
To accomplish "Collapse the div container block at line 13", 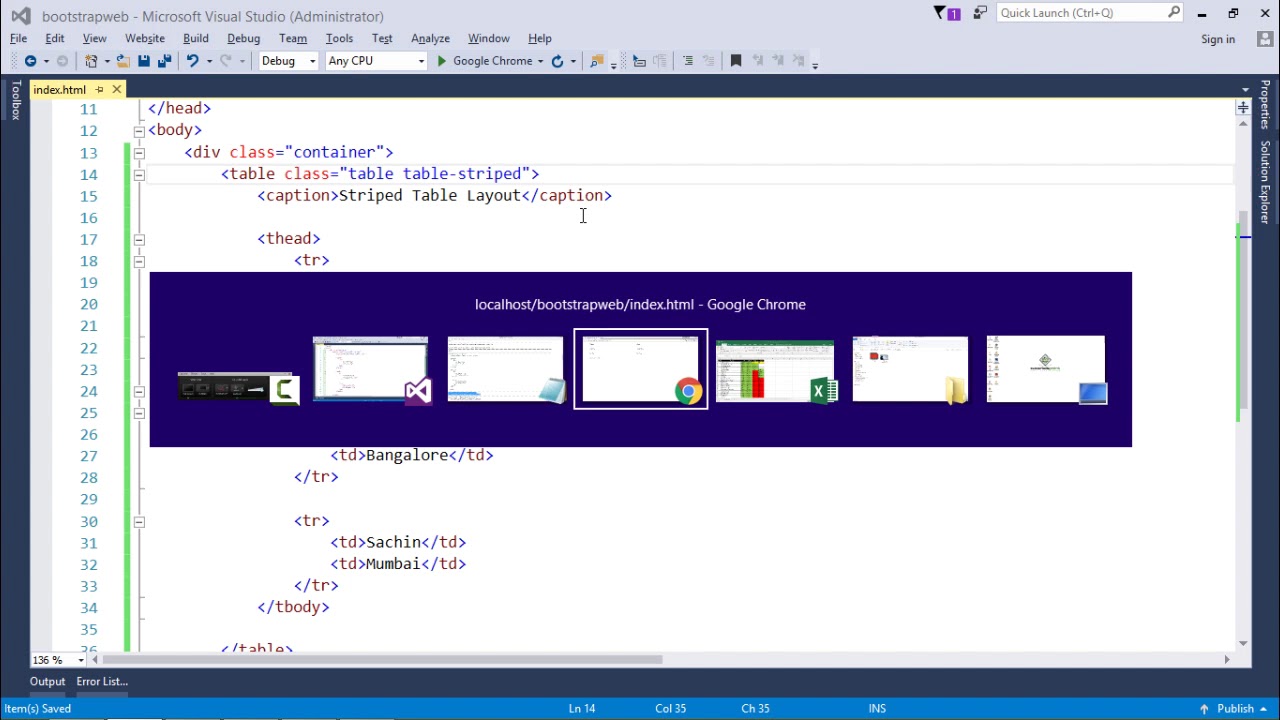I will (139, 153).
